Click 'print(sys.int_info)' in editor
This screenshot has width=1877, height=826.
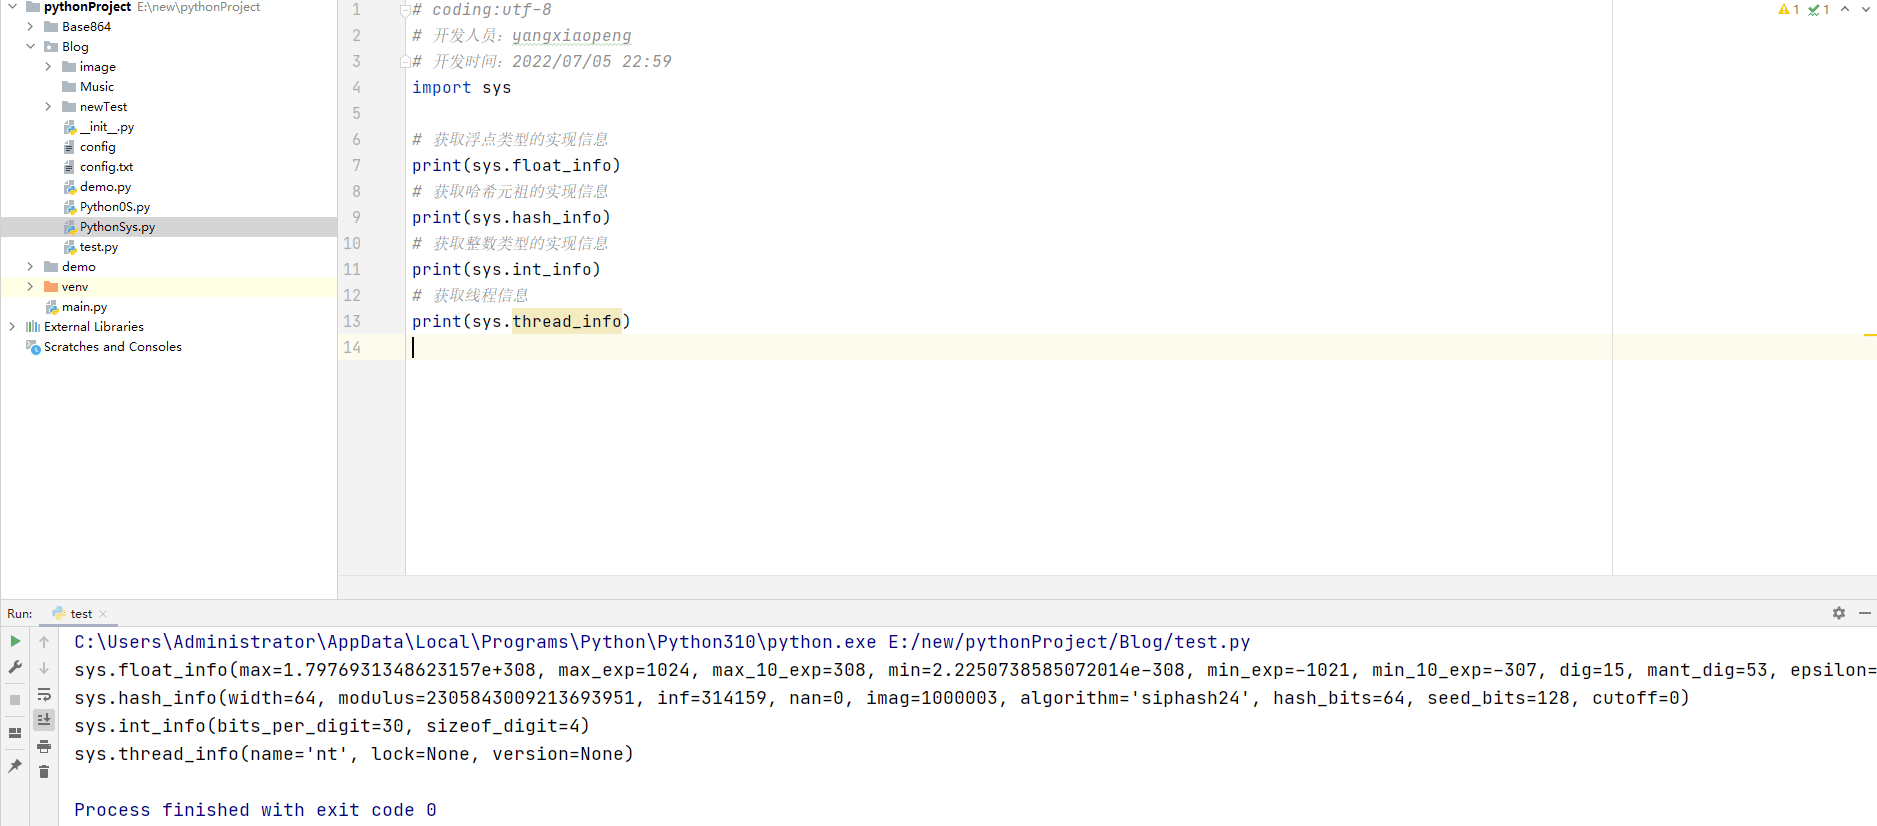click(506, 270)
